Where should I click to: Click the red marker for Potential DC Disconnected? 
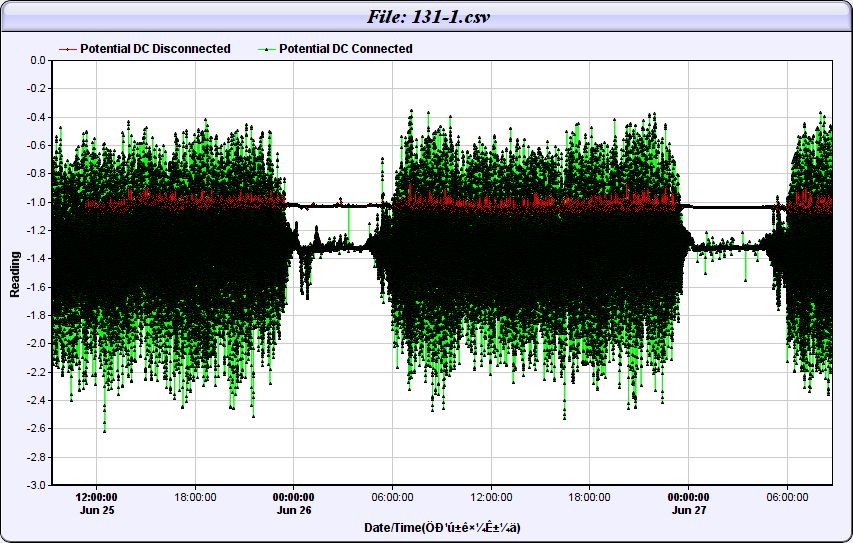[x=68, y=49]
